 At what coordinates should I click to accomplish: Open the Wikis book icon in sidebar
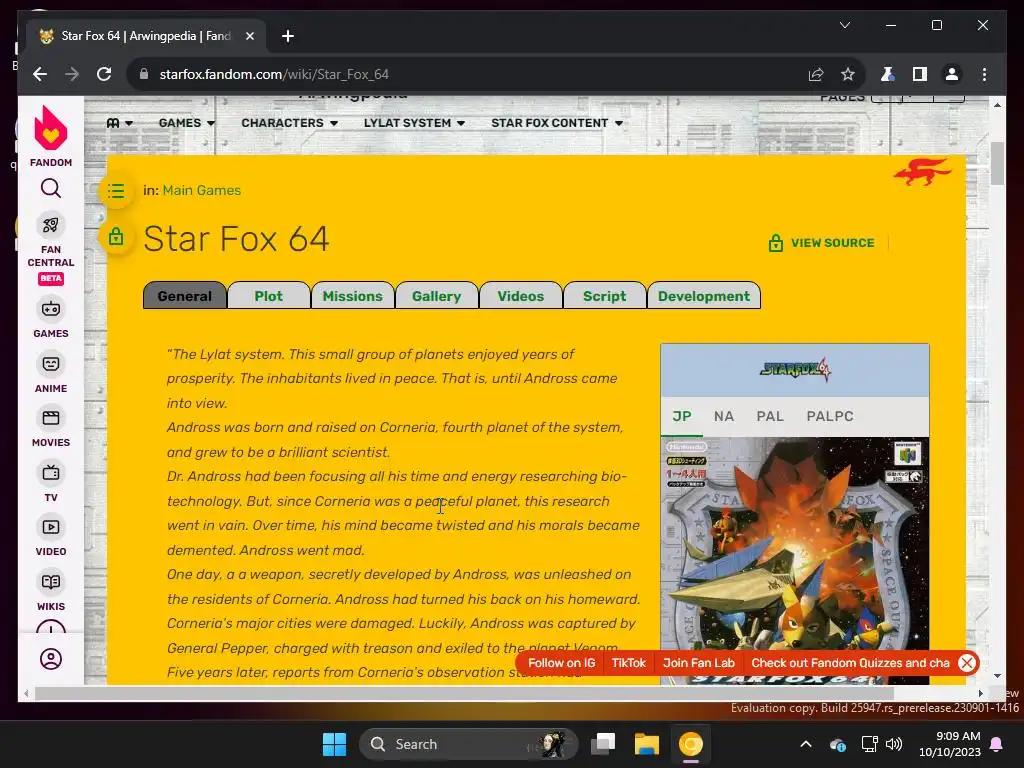(51, 582)
